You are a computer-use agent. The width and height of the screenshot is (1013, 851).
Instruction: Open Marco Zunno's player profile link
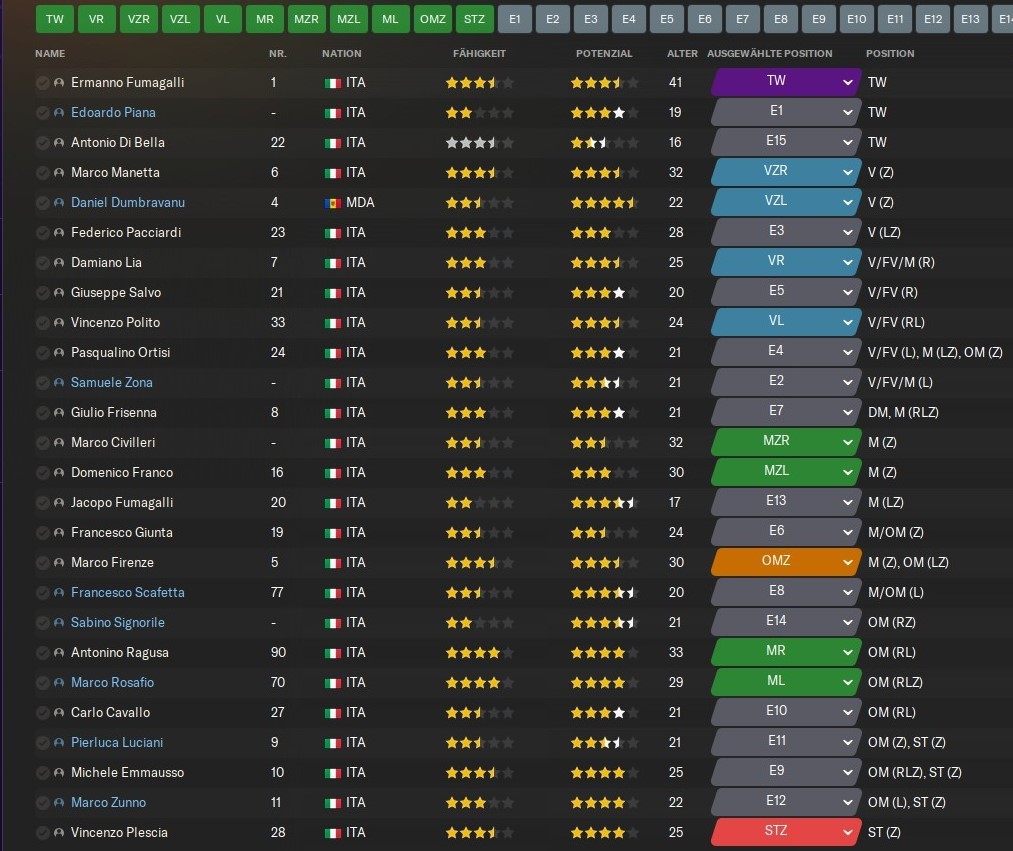[109, 803]
